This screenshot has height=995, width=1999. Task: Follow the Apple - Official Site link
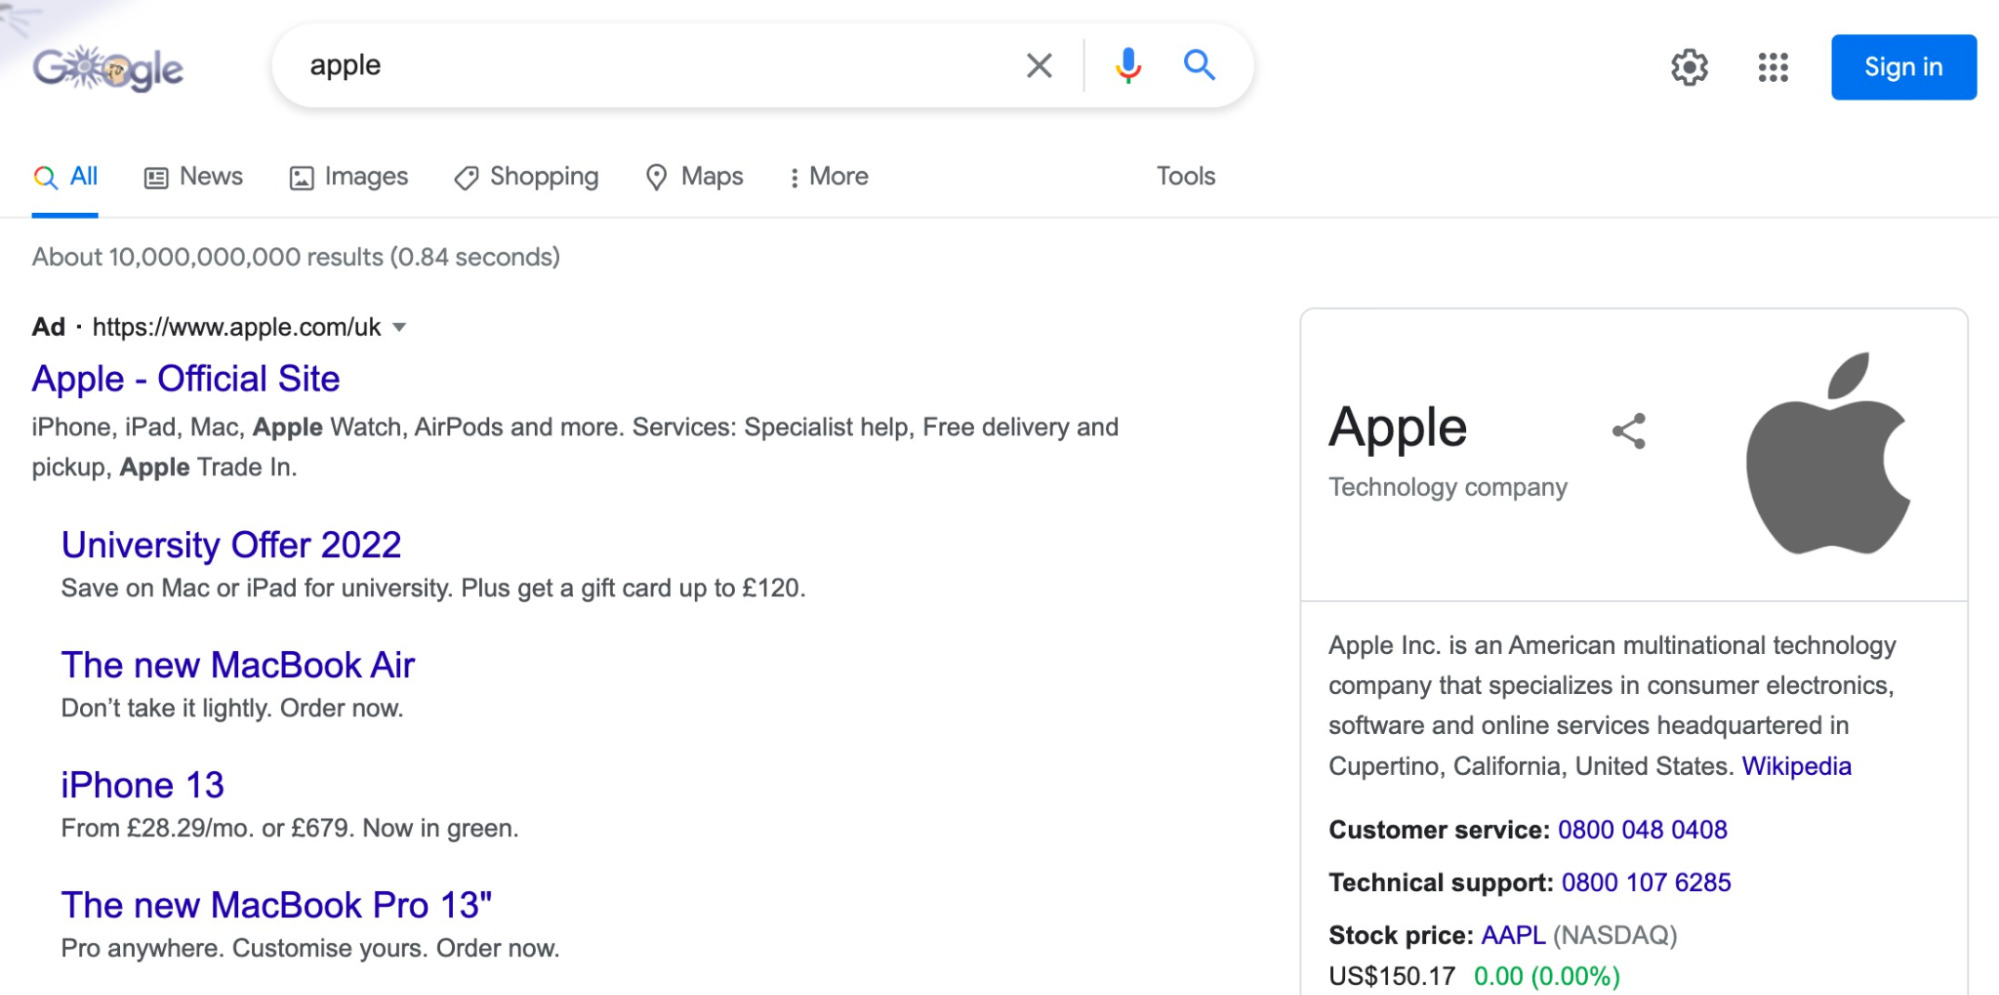point(185,379)
